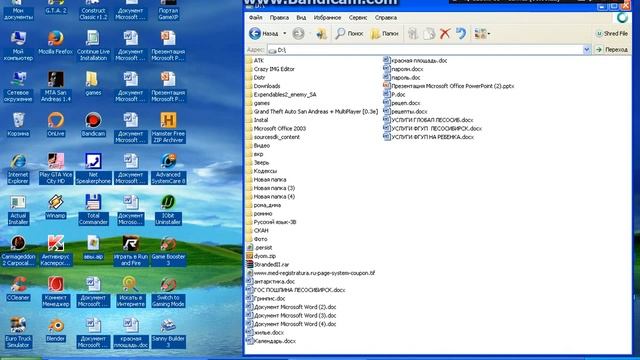
Task: Click the Shred File toolbar button
Action: [x=611, y=33]
